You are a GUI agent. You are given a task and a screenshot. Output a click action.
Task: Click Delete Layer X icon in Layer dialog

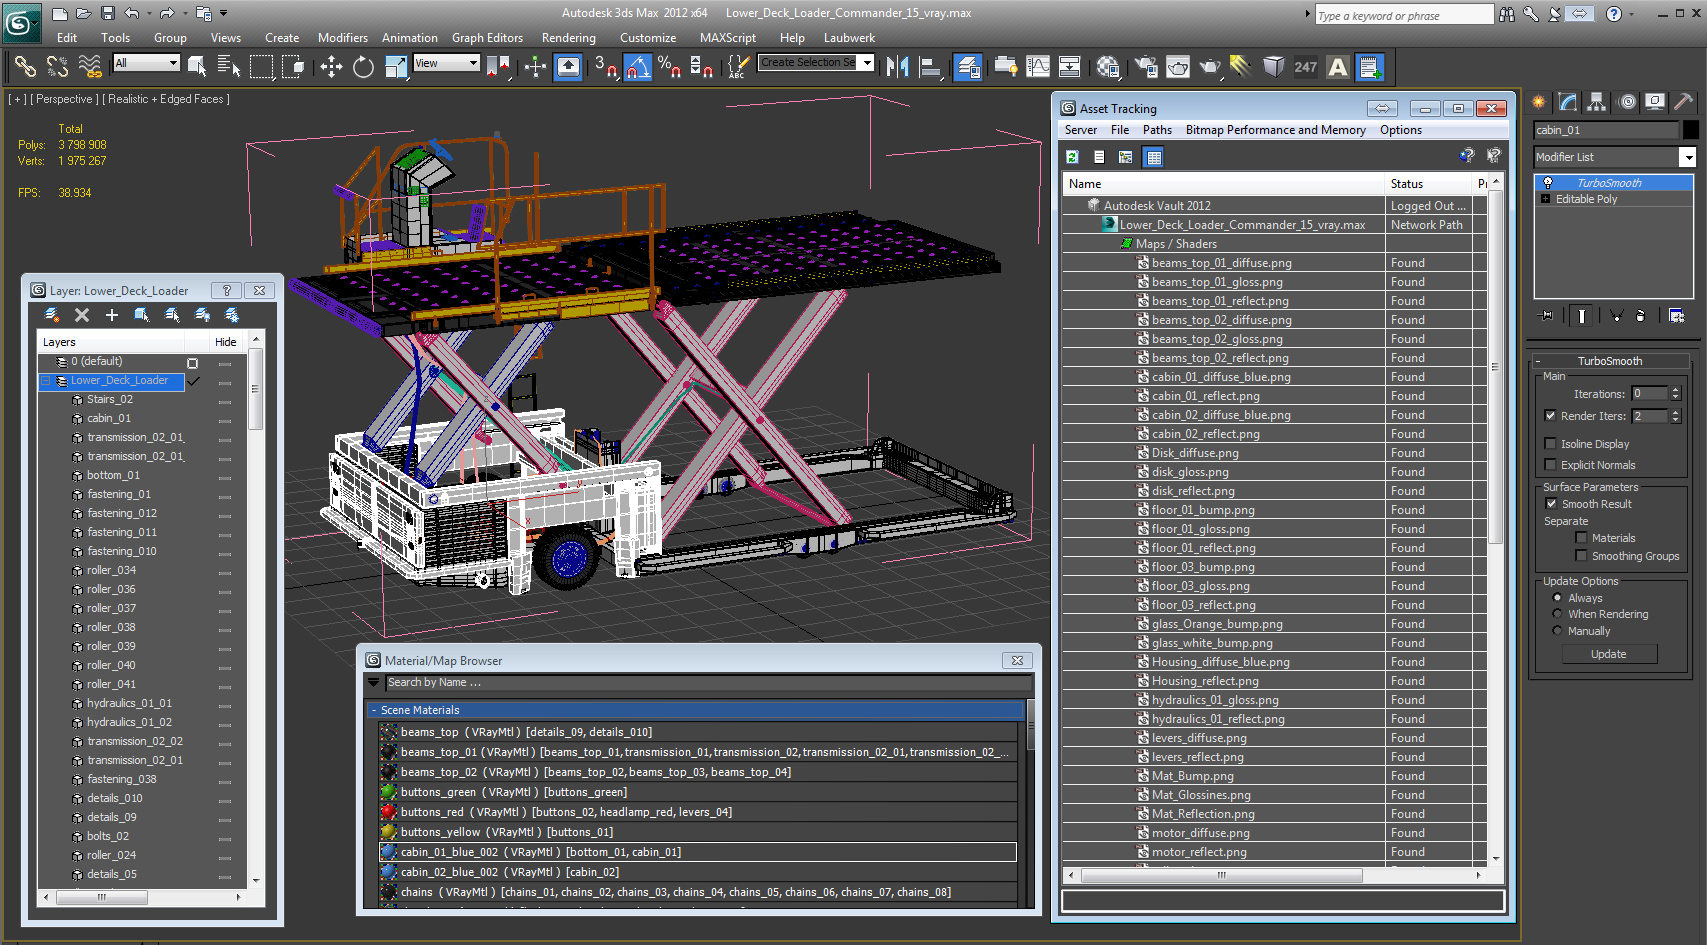[82, 315]
